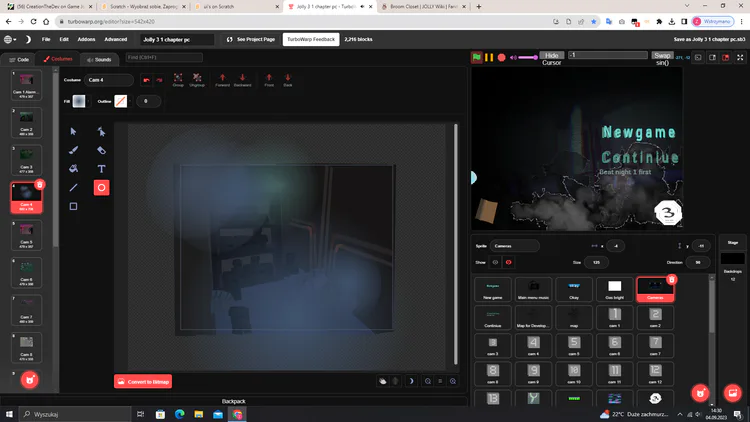Select the Text tool
The width and height of the screenshot is (750, 422).
click(x=101, y=169)
